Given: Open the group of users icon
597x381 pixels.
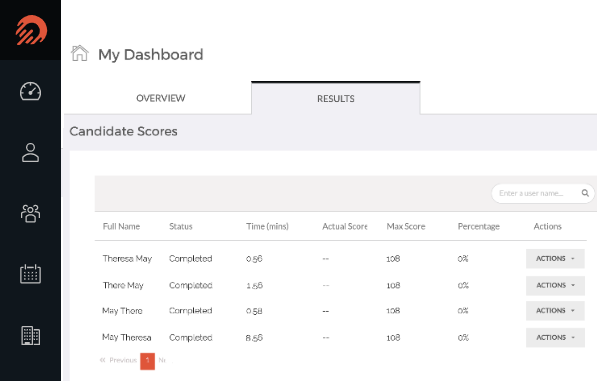Looking at the screenshot, I should (30, 213).
